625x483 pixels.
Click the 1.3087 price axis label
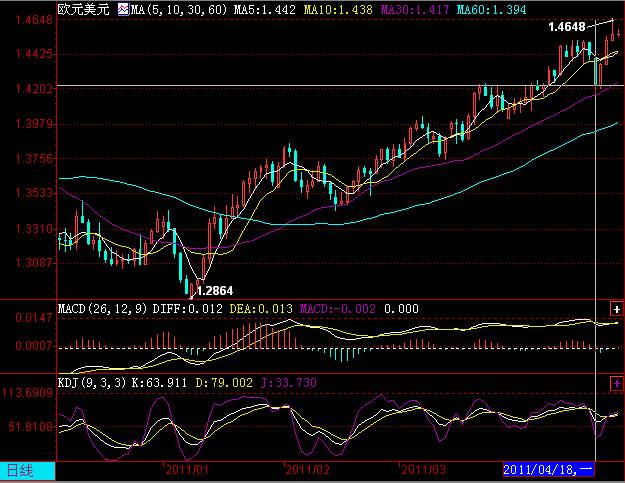(x=34, y=263)
